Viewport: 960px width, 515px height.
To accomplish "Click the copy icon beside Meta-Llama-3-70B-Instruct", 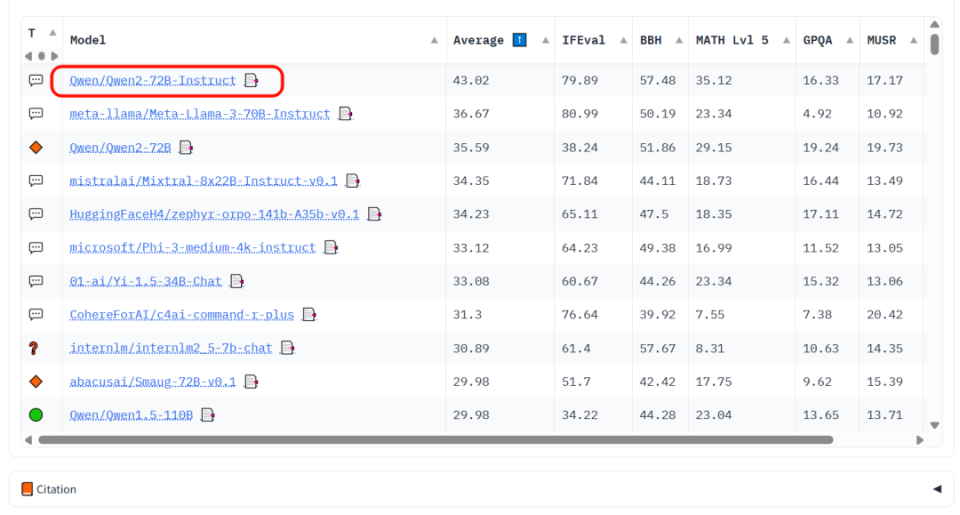I will 345,114.
